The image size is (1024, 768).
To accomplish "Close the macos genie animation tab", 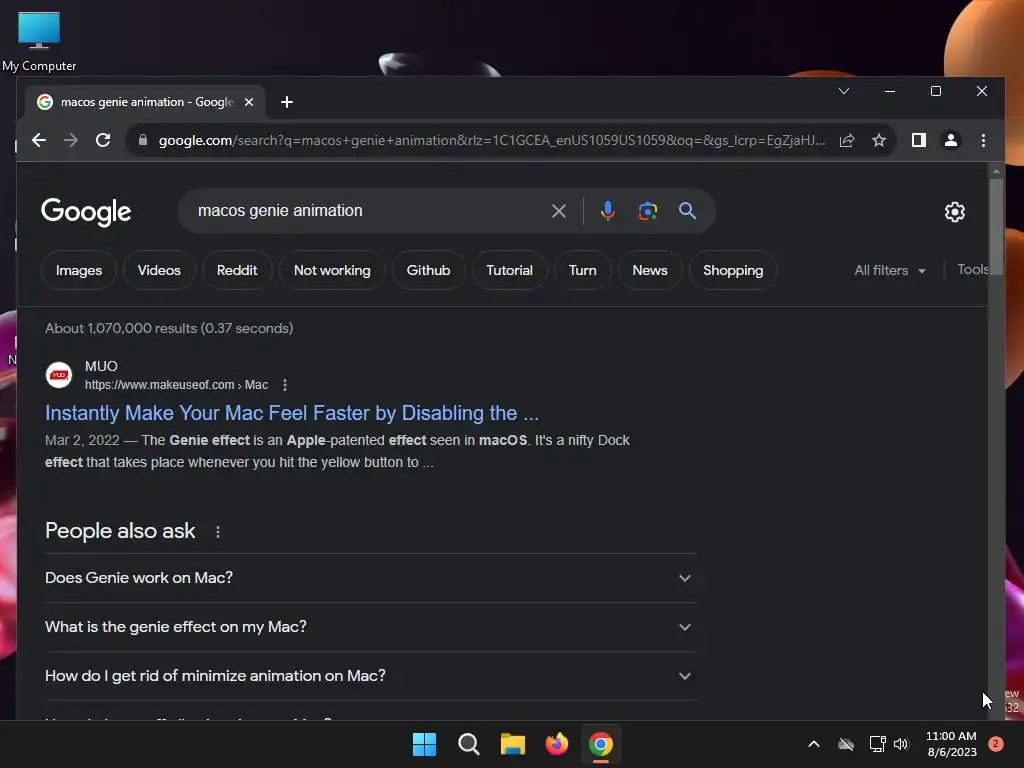I will point(249,102).
